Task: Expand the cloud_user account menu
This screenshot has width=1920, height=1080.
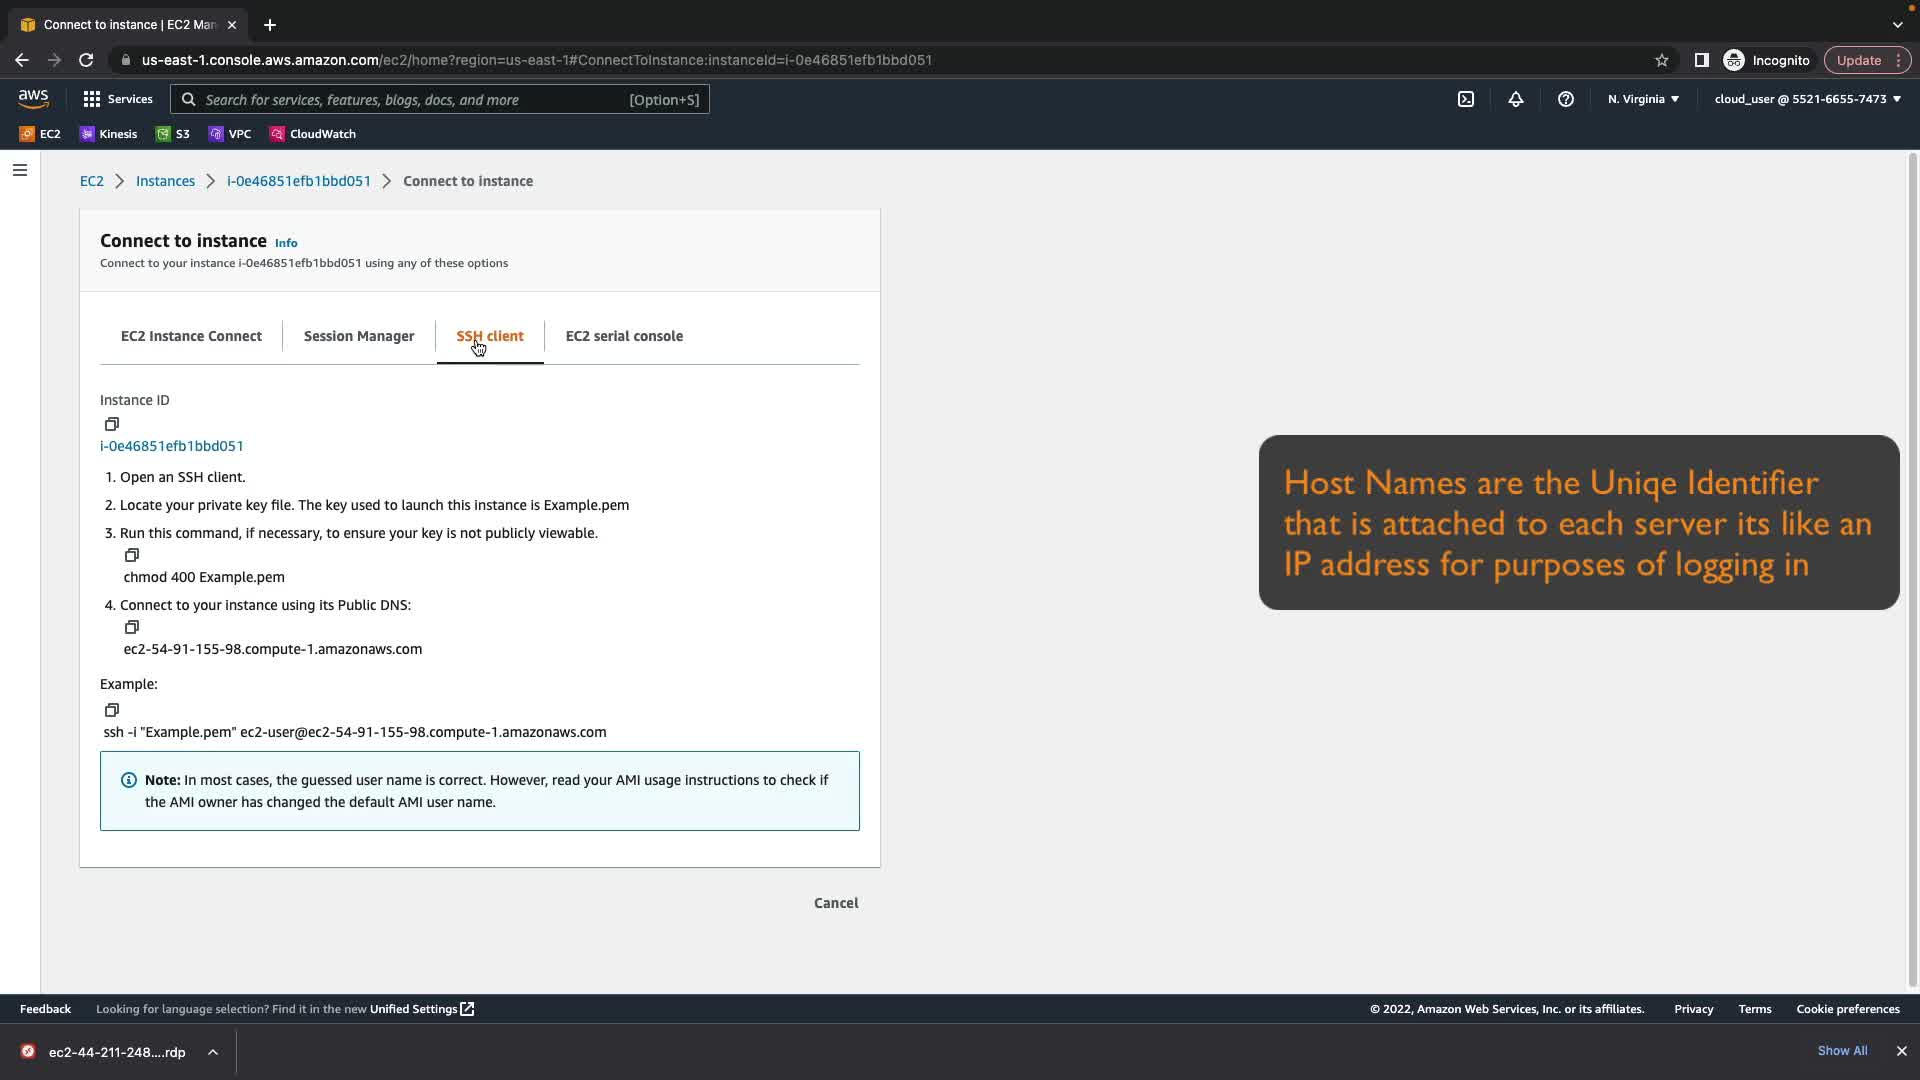Action: [1807, 99]
